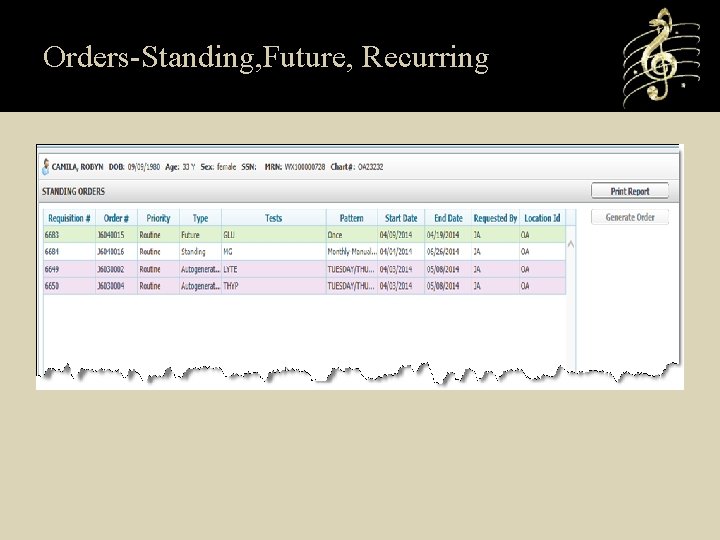Click the Future type cell

point(200,235)
